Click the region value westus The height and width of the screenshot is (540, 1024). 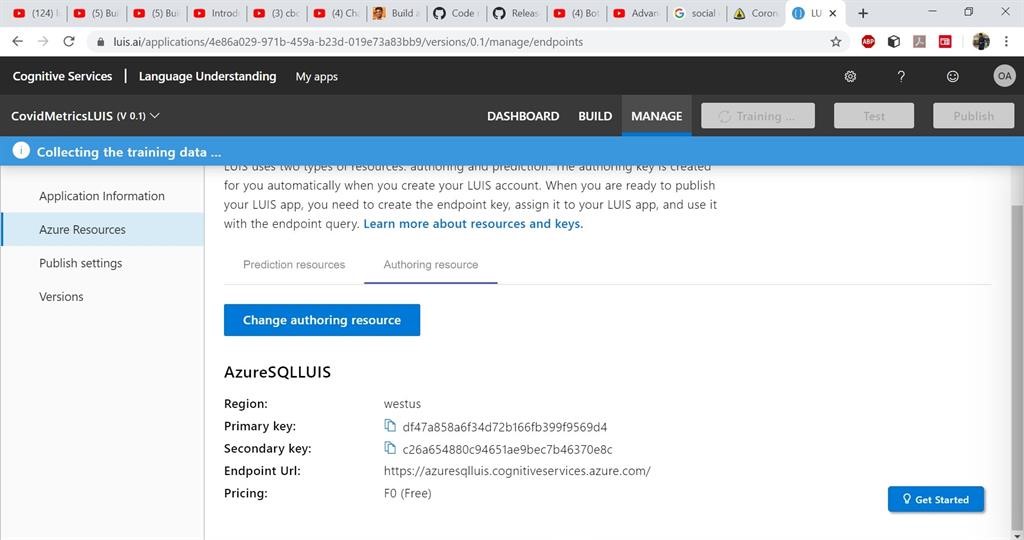[x=402, y=404]
